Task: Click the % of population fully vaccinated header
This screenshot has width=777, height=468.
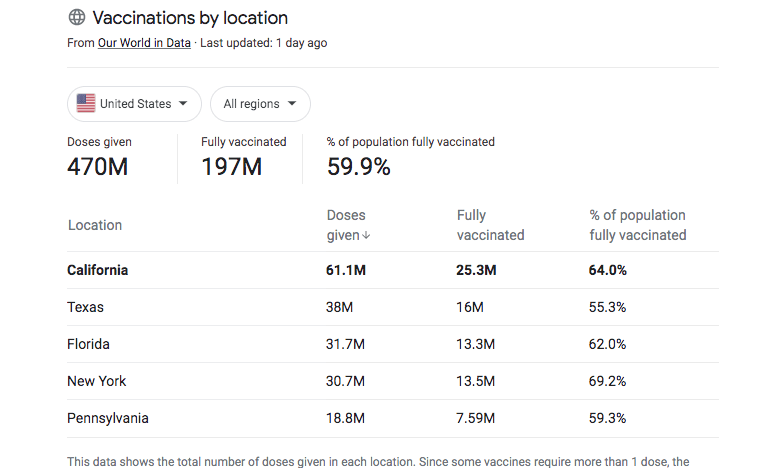Action: 638,225
